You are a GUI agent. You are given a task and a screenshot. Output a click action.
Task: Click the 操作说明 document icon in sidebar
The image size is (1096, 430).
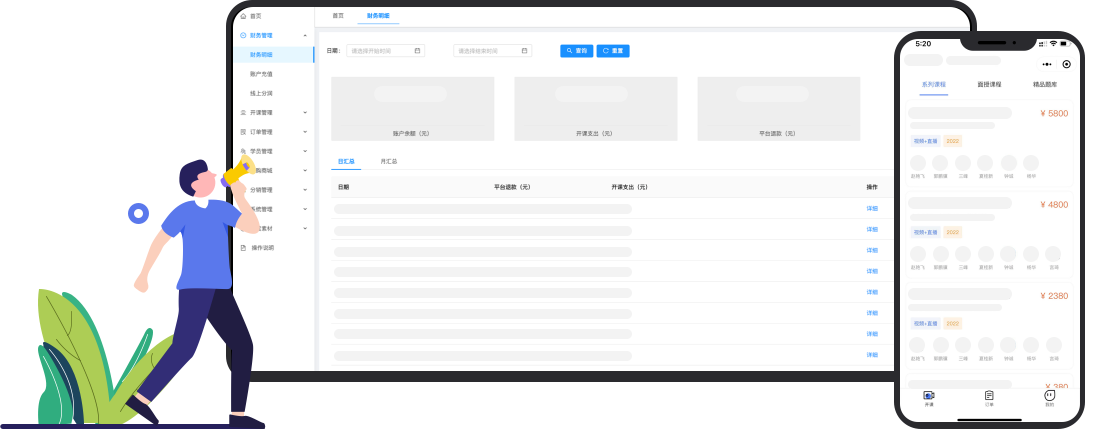243,247
